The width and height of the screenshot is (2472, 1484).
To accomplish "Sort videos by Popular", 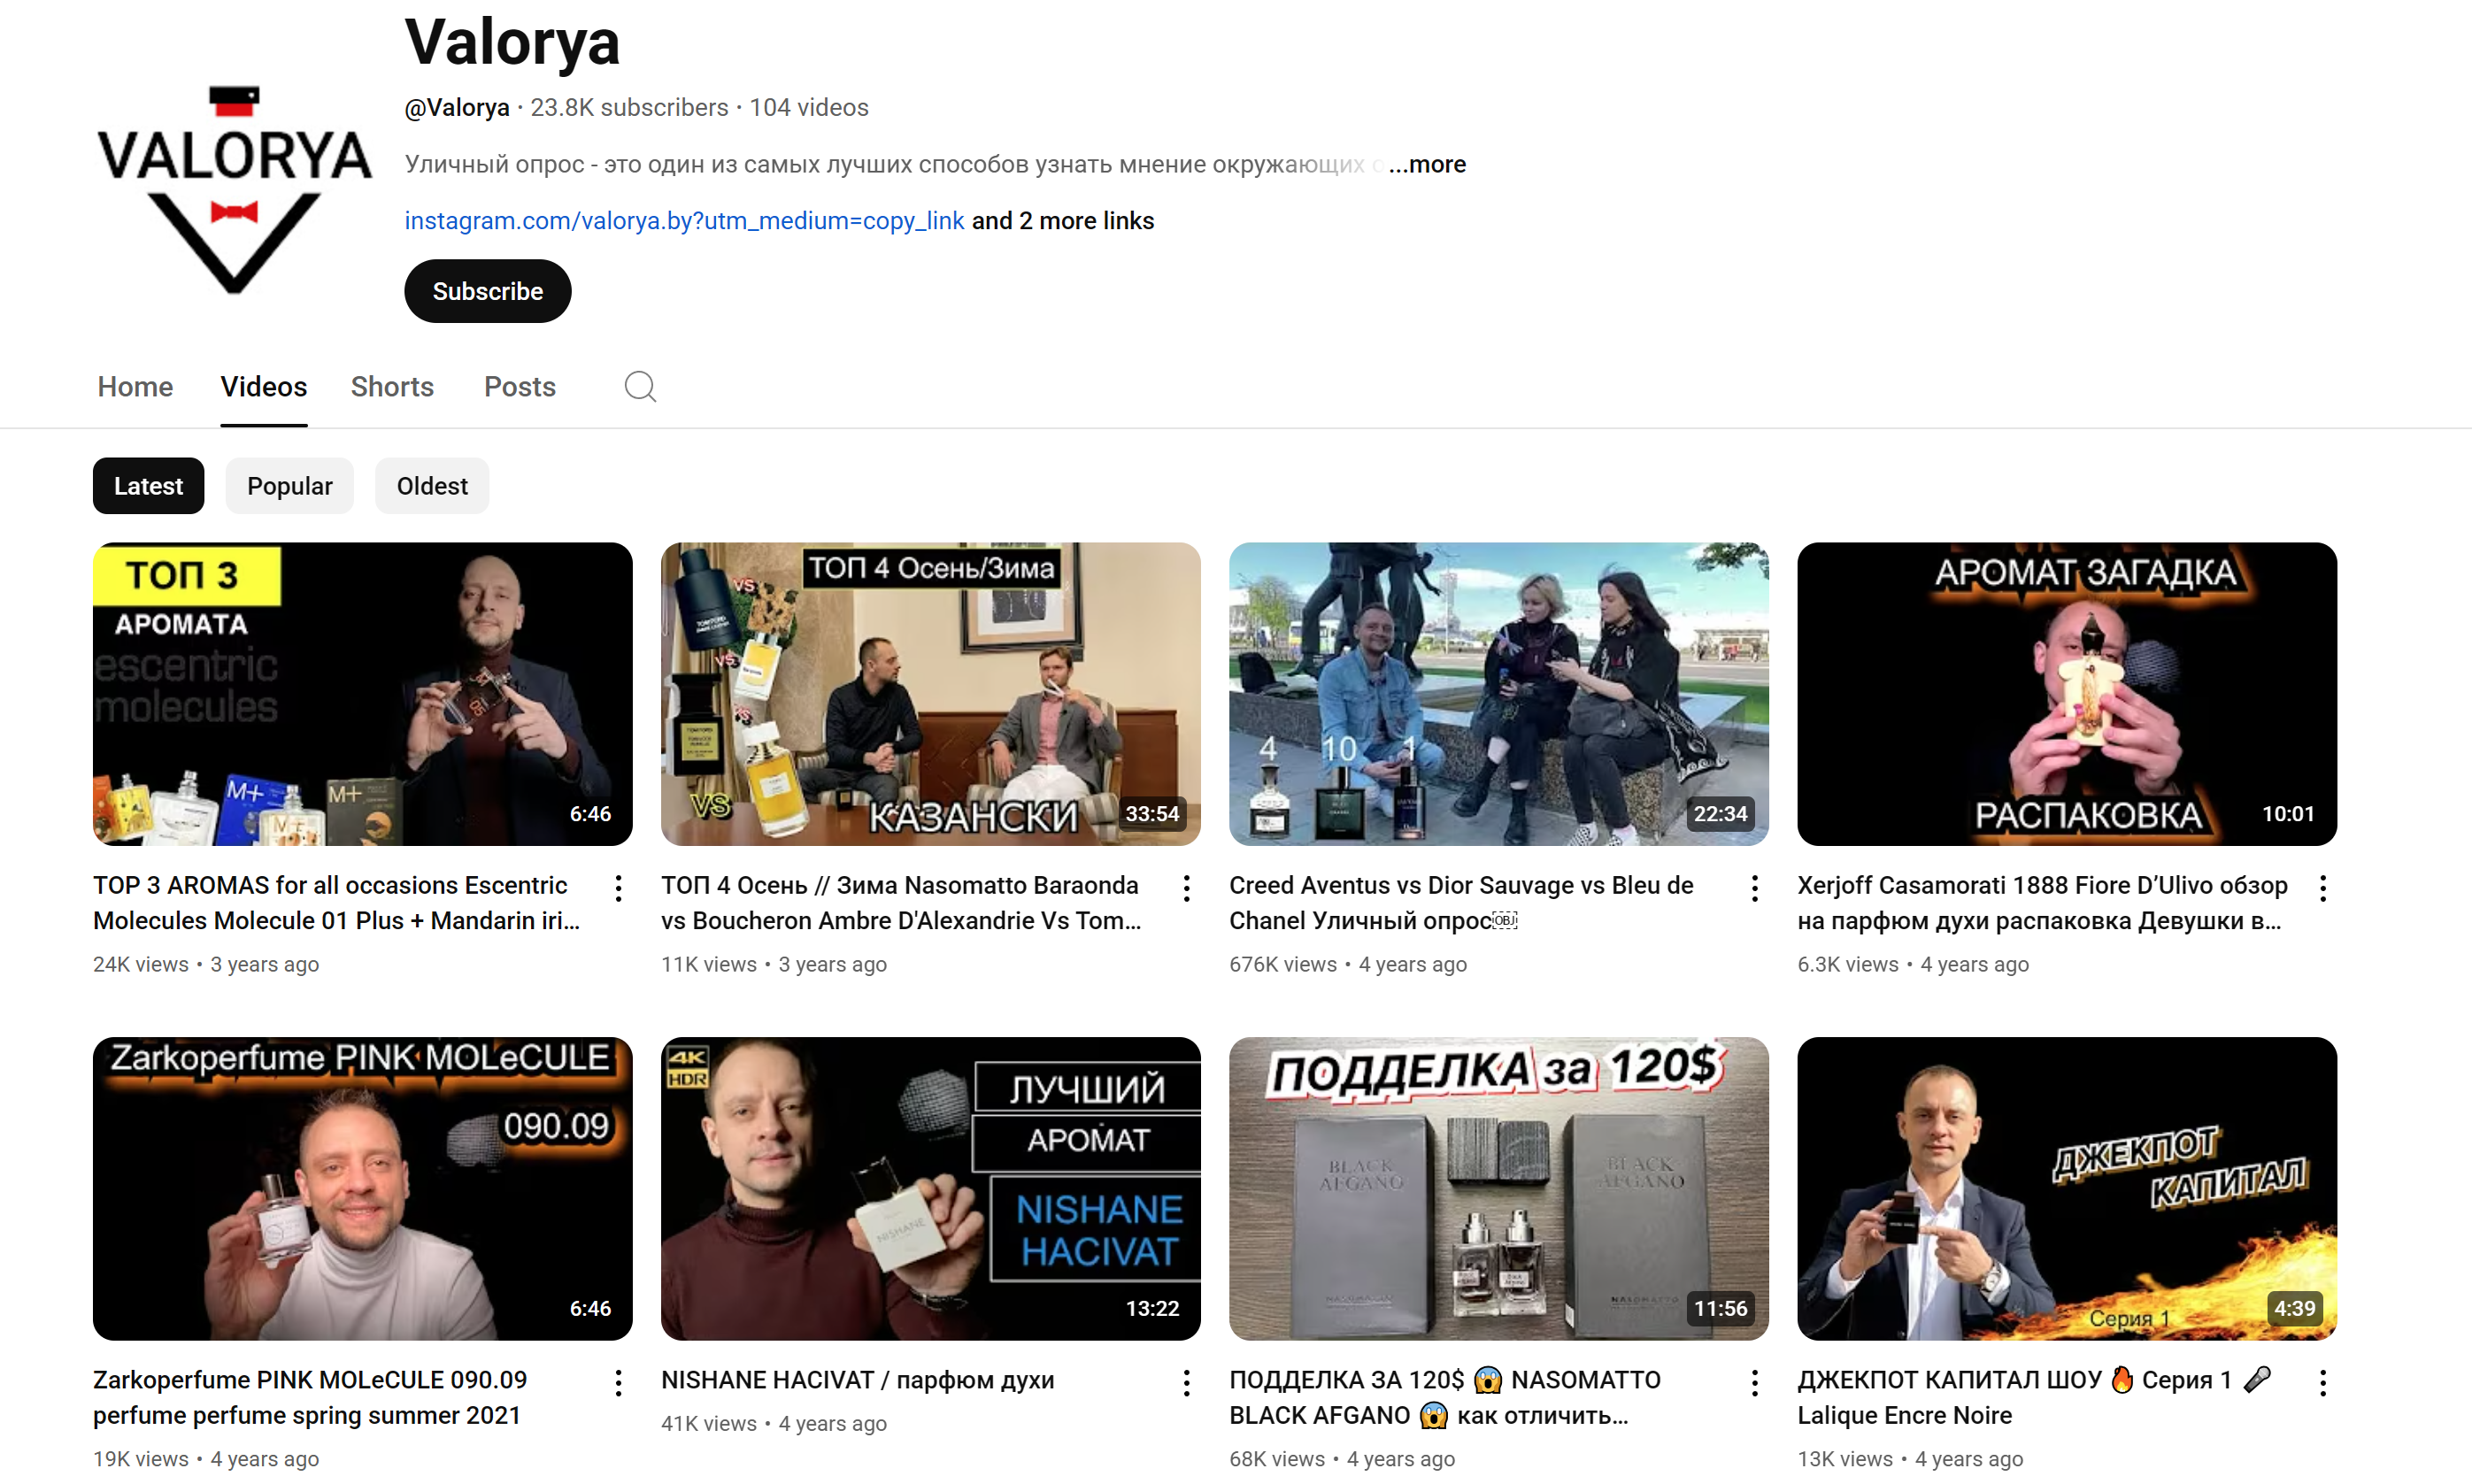I will (289, 486).
